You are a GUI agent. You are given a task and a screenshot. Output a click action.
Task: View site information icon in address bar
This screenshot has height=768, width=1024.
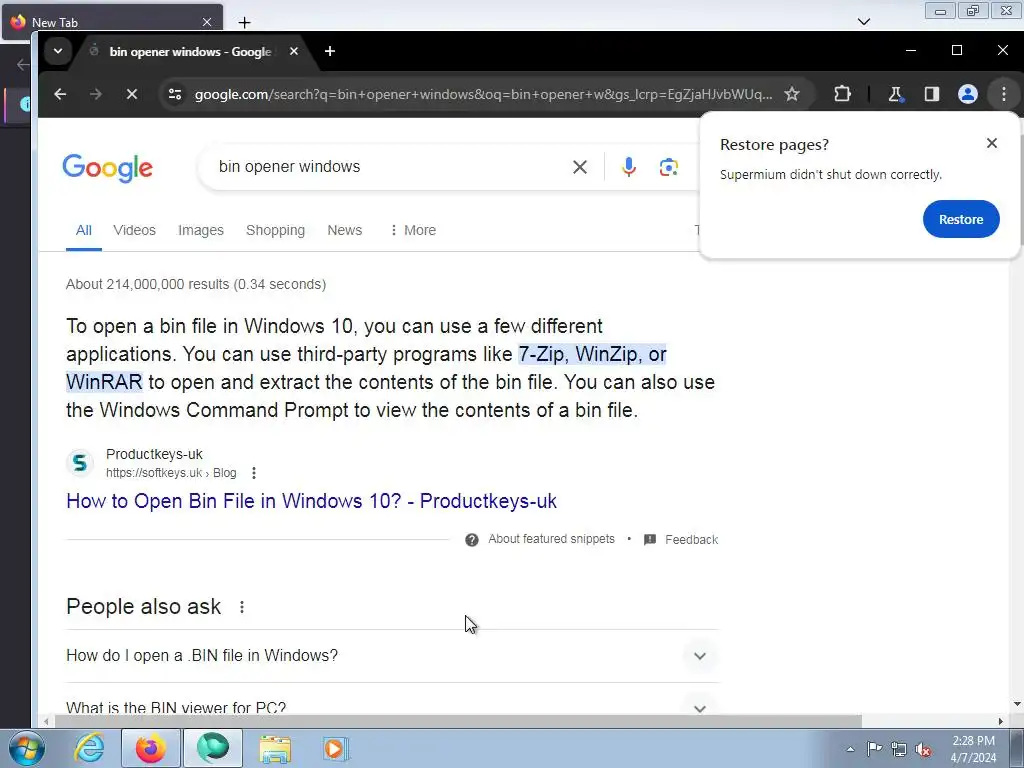[175, 94]
